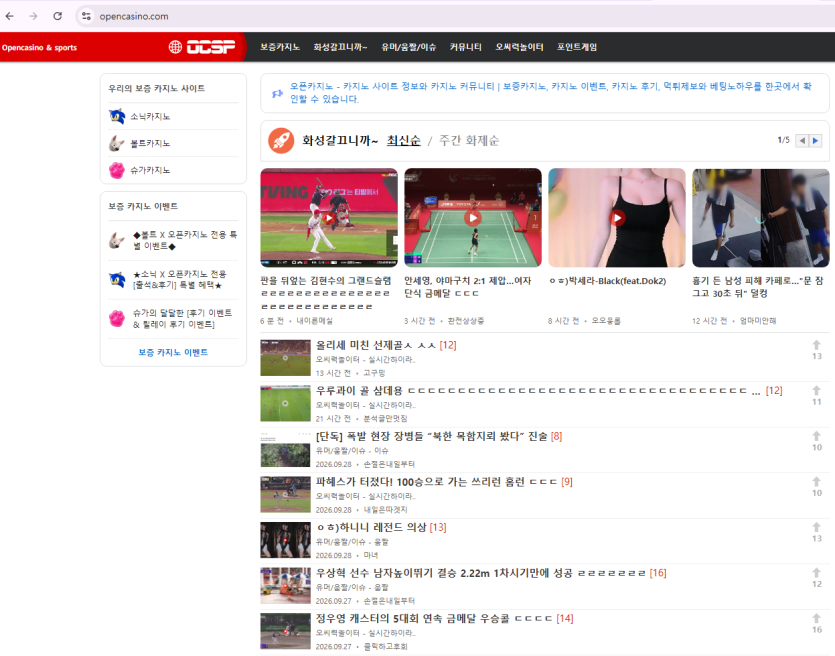Open the 유머/움짤/이슈 menu

click(x=408, y=47)
